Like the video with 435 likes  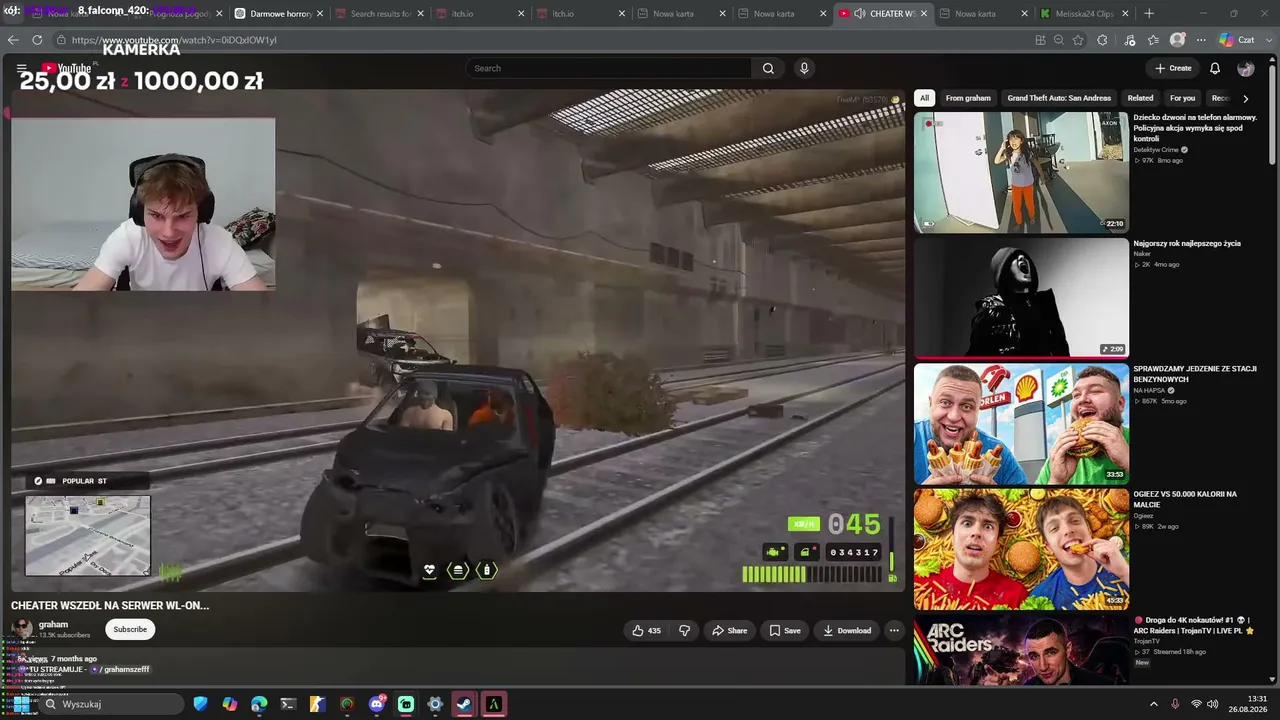point(647,630)
